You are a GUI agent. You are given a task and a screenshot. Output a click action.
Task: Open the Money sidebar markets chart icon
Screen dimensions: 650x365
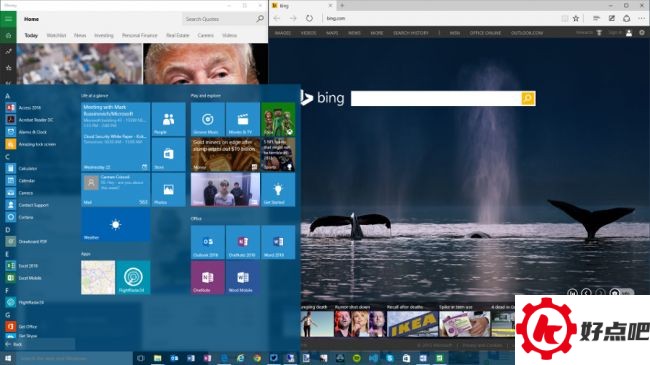pos(8,52)
